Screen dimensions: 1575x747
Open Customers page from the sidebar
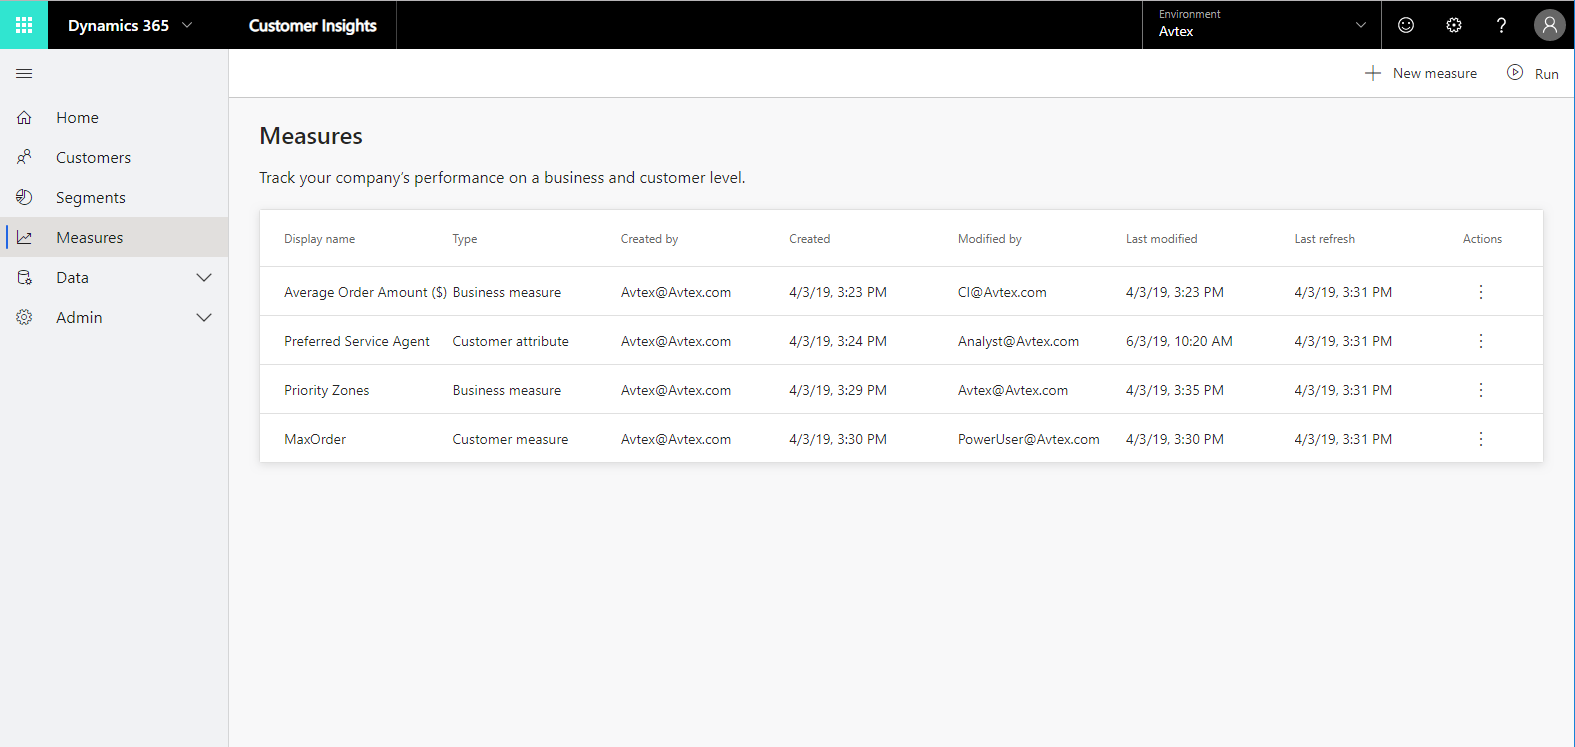(93, 158)
